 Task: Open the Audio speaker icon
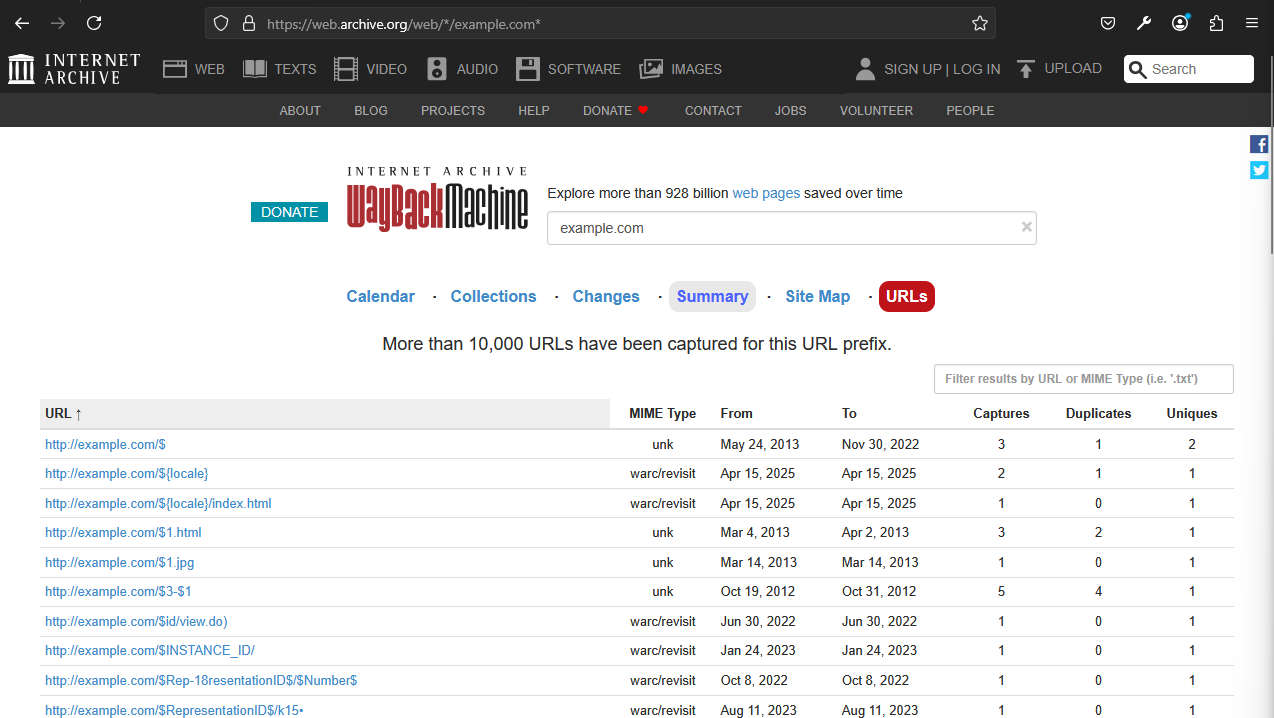437,69
